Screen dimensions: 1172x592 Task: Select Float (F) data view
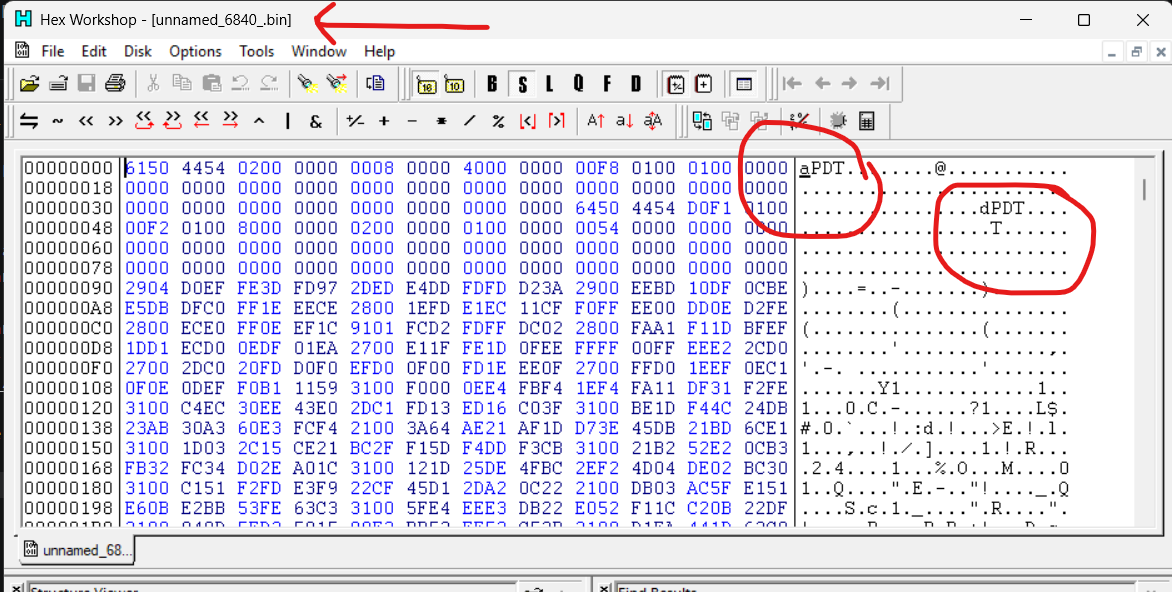pos(607,84)
